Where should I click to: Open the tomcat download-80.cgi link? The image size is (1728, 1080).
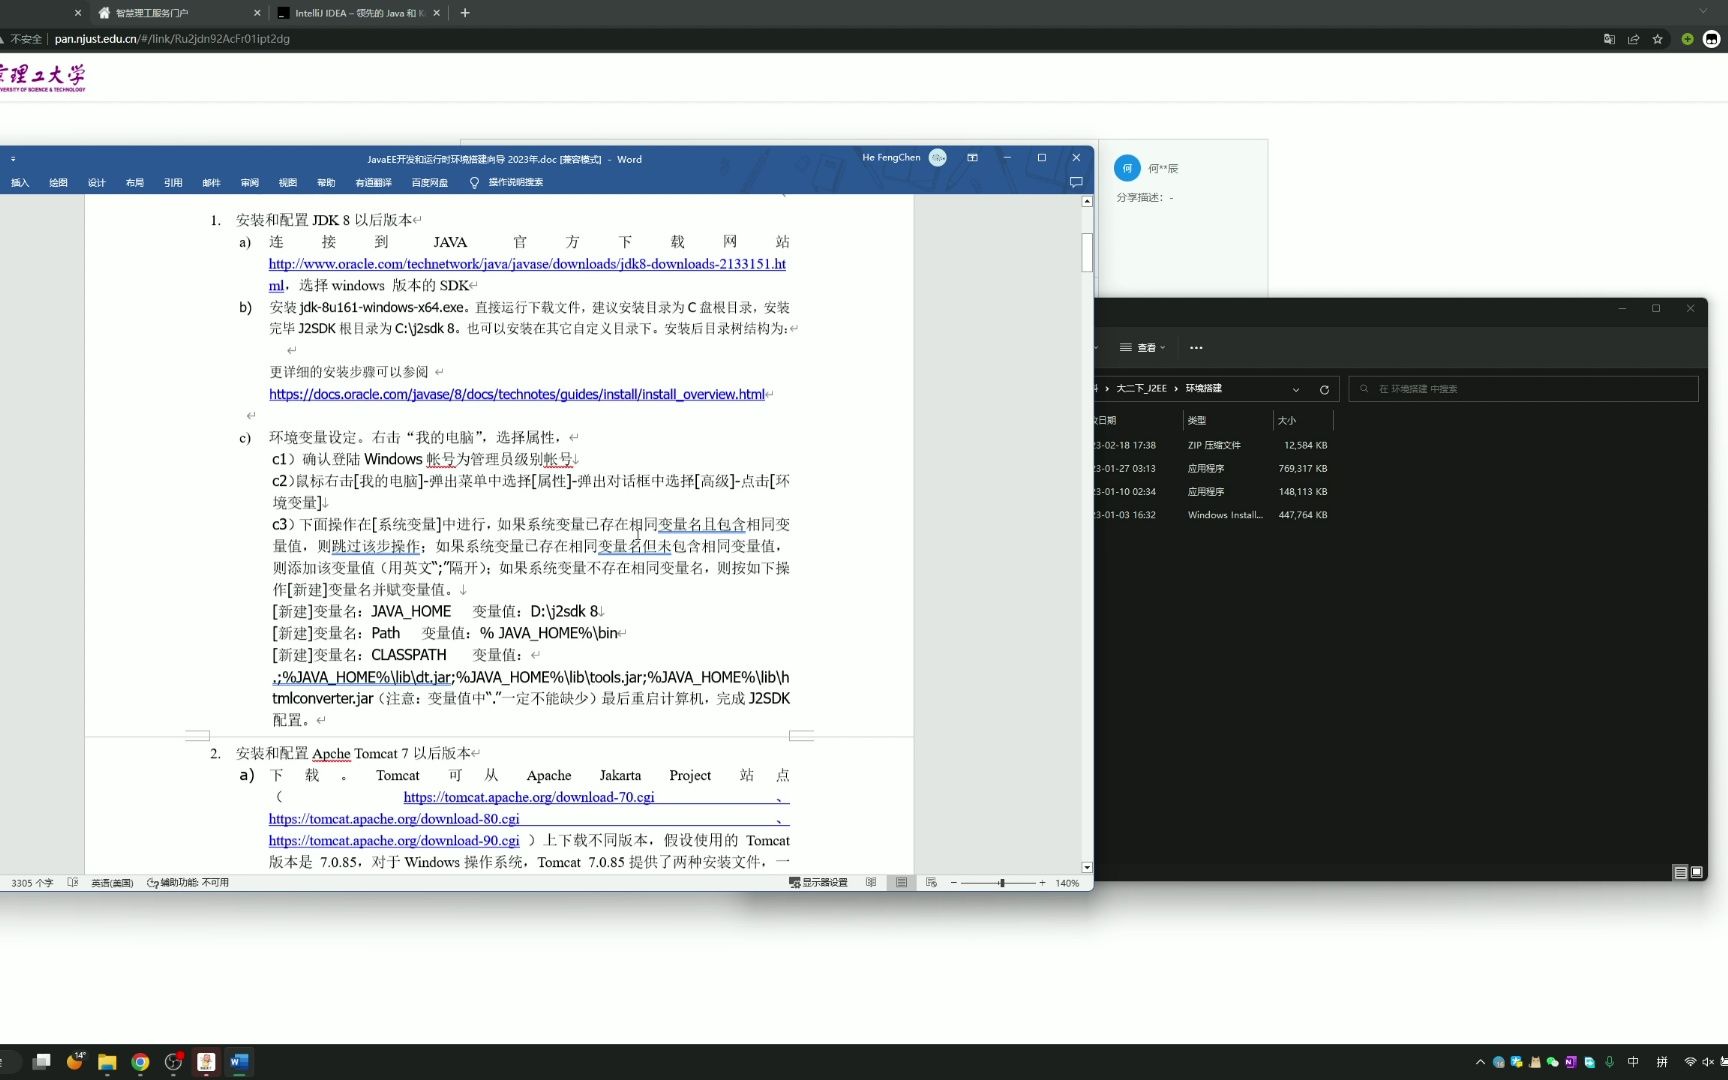pyautogui.click(x=394, y=819)
